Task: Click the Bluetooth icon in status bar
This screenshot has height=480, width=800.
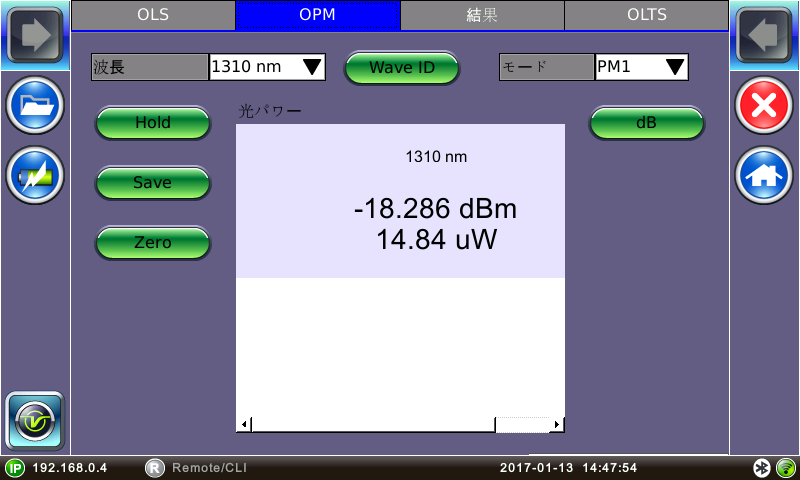Action: coord(762,468)
